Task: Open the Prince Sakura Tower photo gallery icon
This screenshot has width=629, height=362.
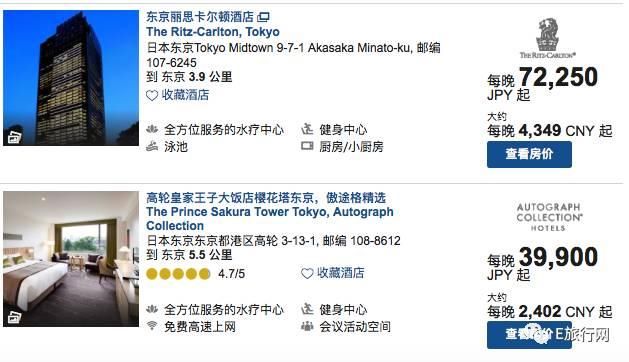Action: pos(14,317)
